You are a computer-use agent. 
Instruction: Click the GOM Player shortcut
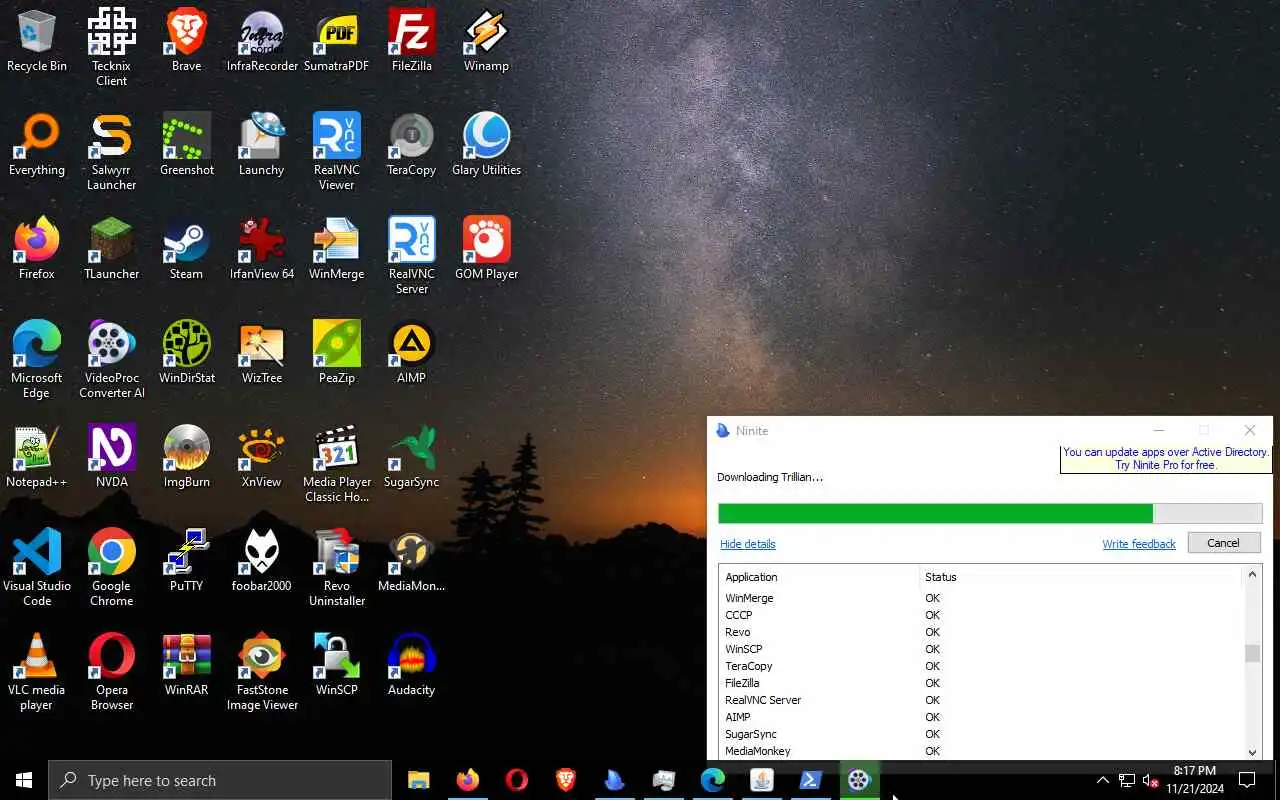(x=487, y=250)
